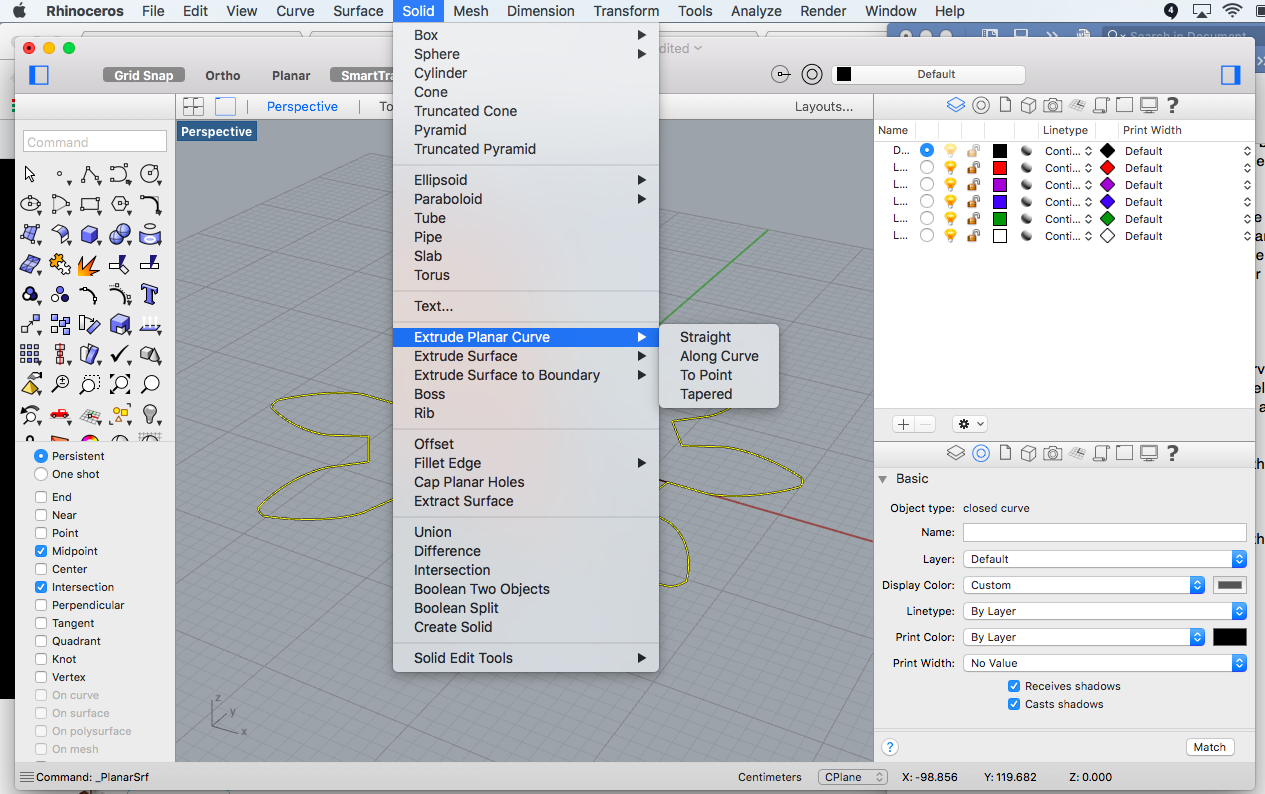
Task: Click the Layouts... button
Action: click(x=824, y=107)
